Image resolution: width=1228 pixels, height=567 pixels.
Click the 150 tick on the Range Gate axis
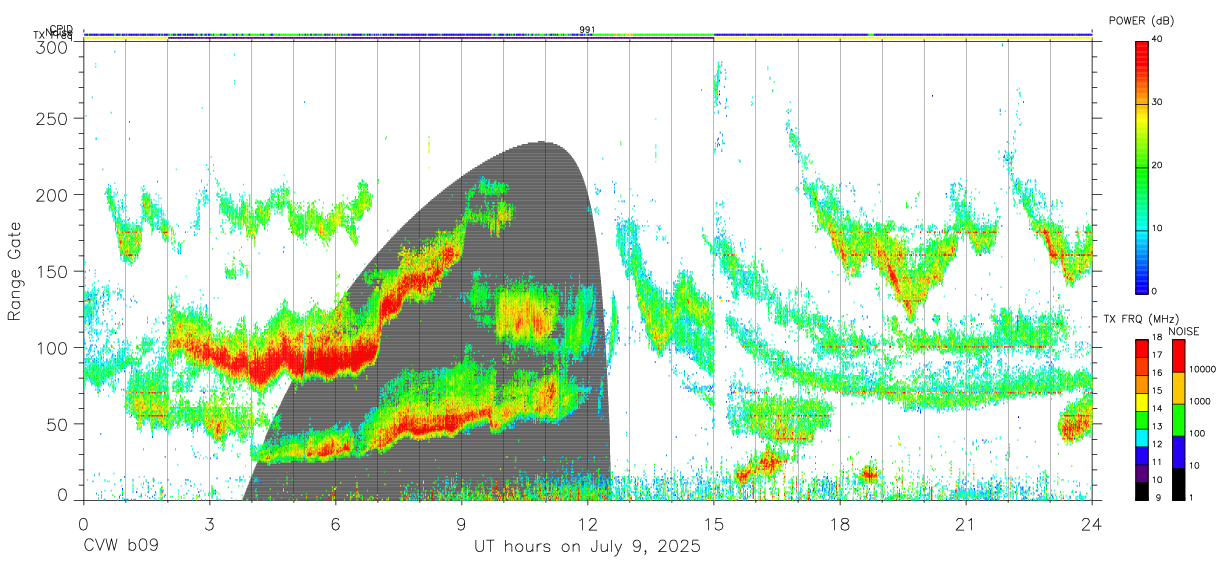(x=54, y=271)
